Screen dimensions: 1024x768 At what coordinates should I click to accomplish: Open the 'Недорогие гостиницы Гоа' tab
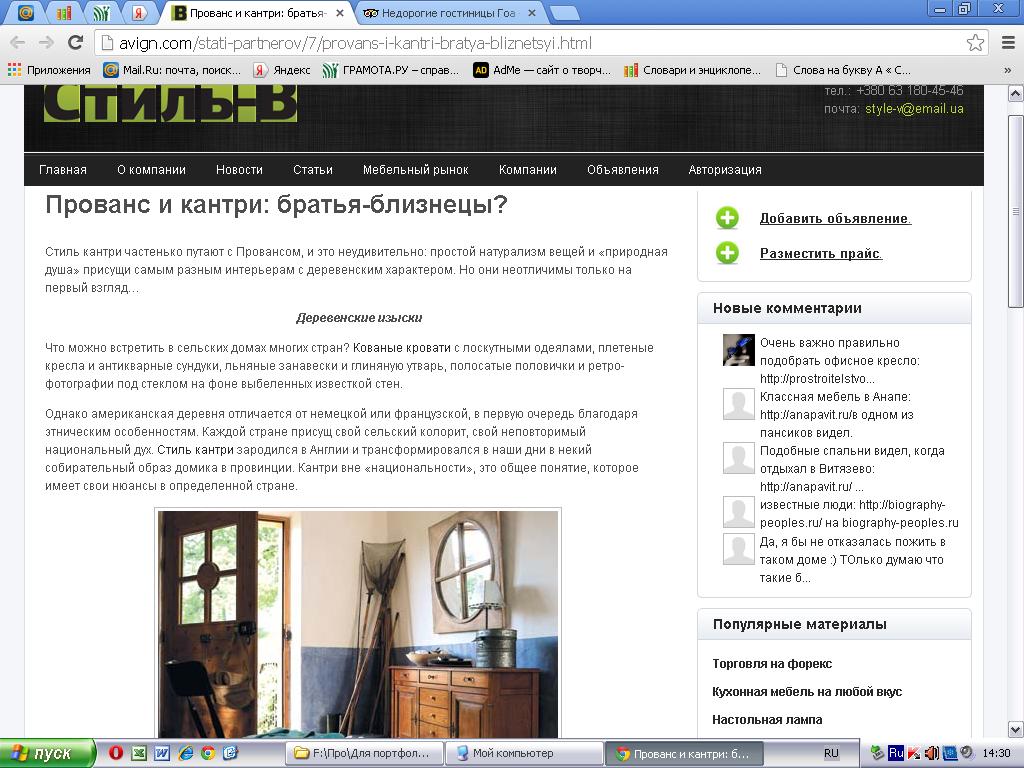click(x=448, y=13)
